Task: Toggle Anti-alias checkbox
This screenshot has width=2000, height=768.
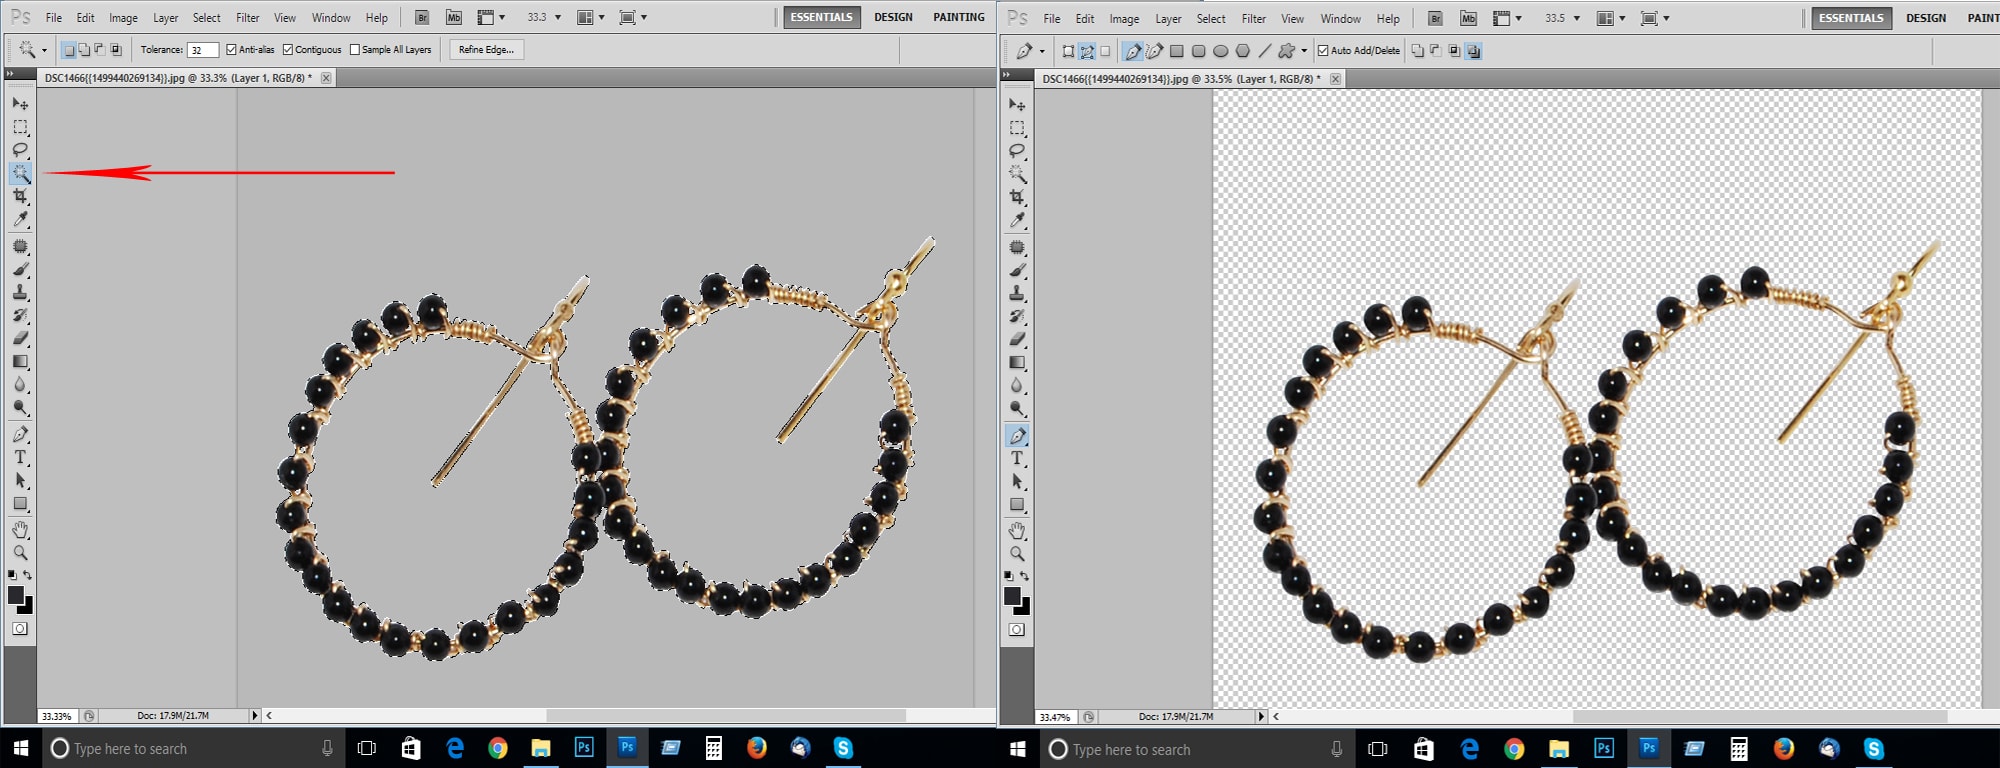Action: [x=231, y=49]
